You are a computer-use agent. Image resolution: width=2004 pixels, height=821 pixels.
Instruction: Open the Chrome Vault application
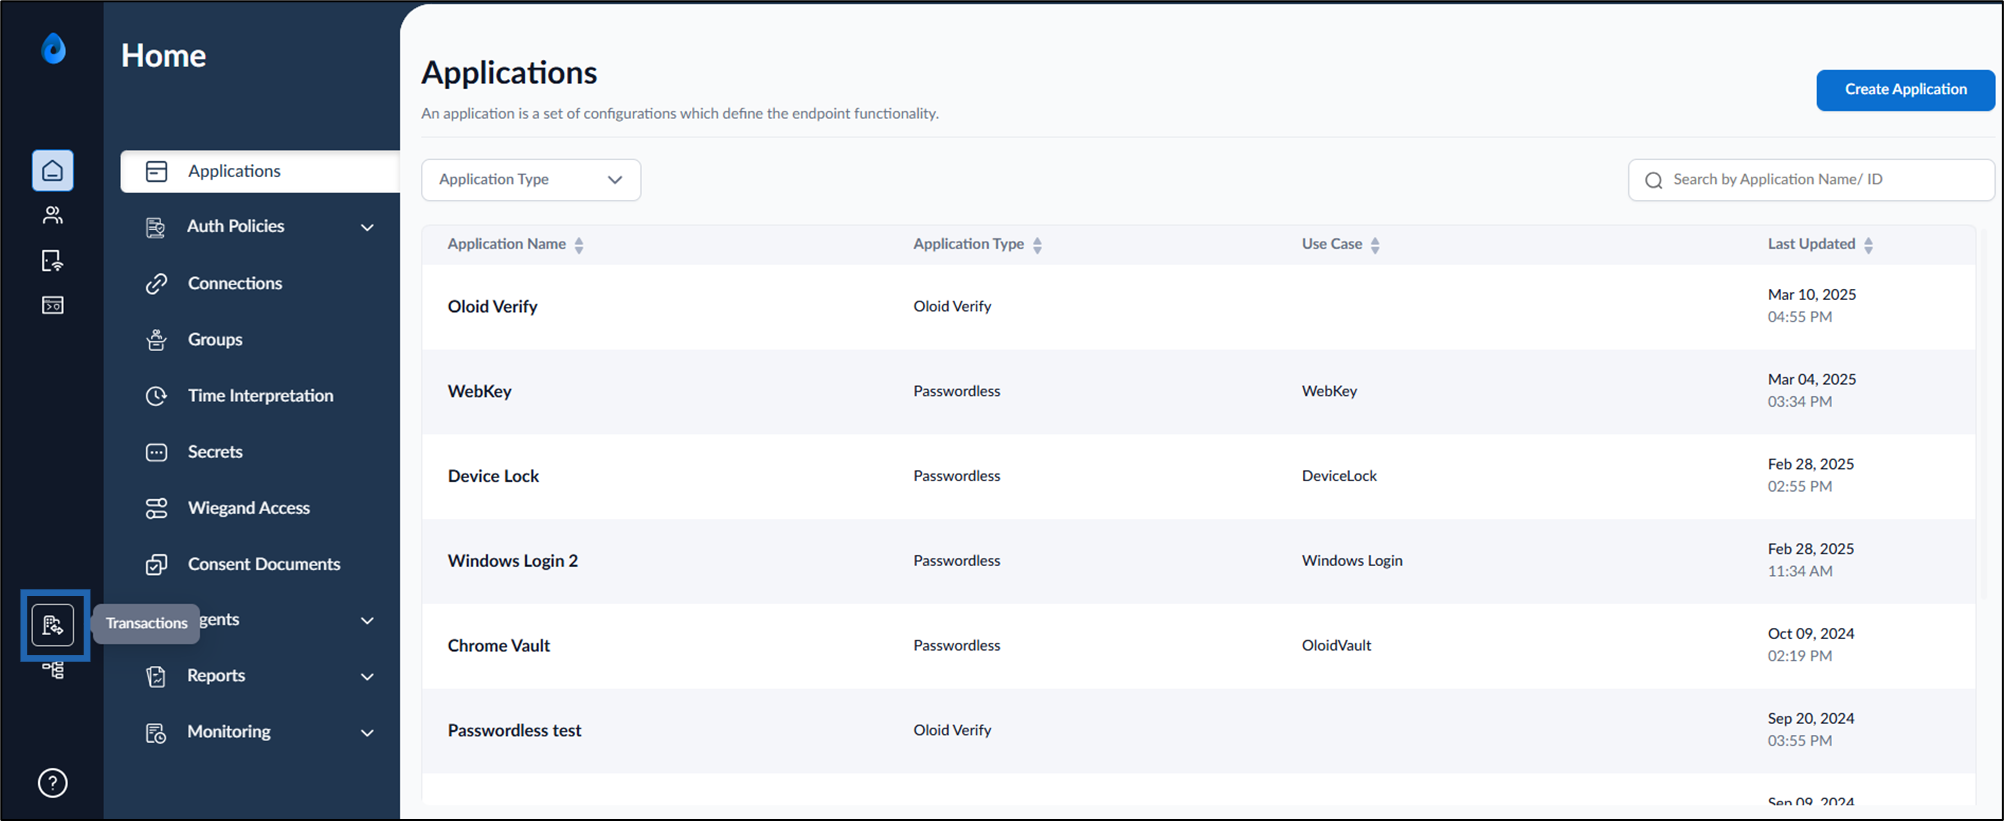[498, 646]
